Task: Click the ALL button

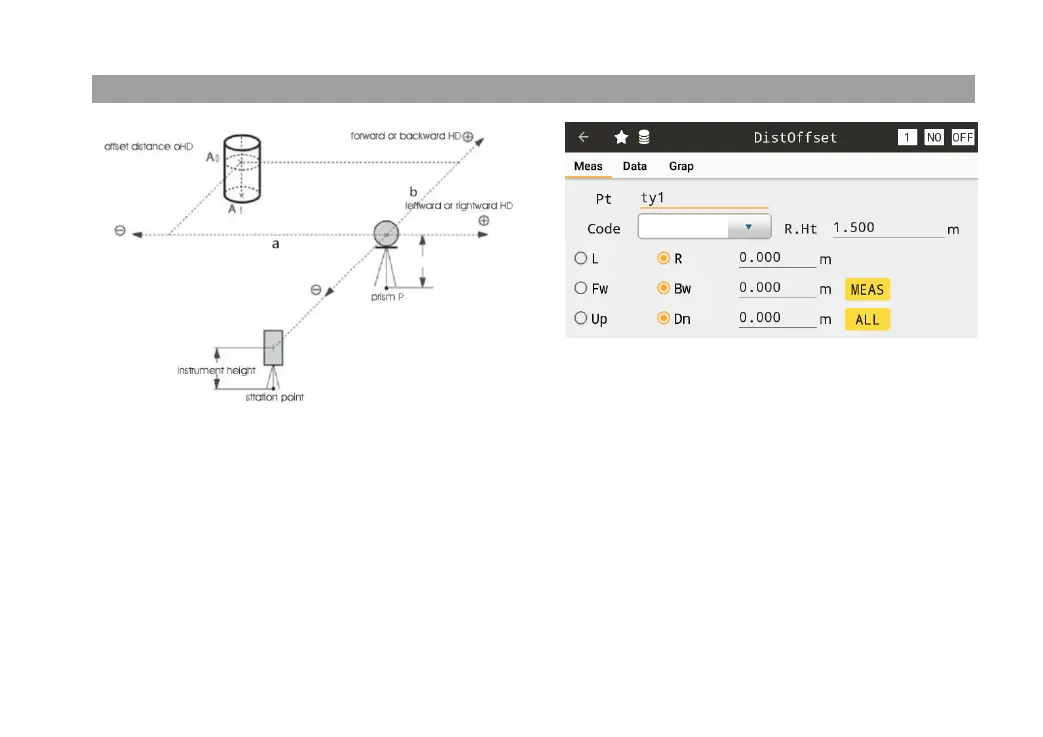Action: [x=867, y=320]
